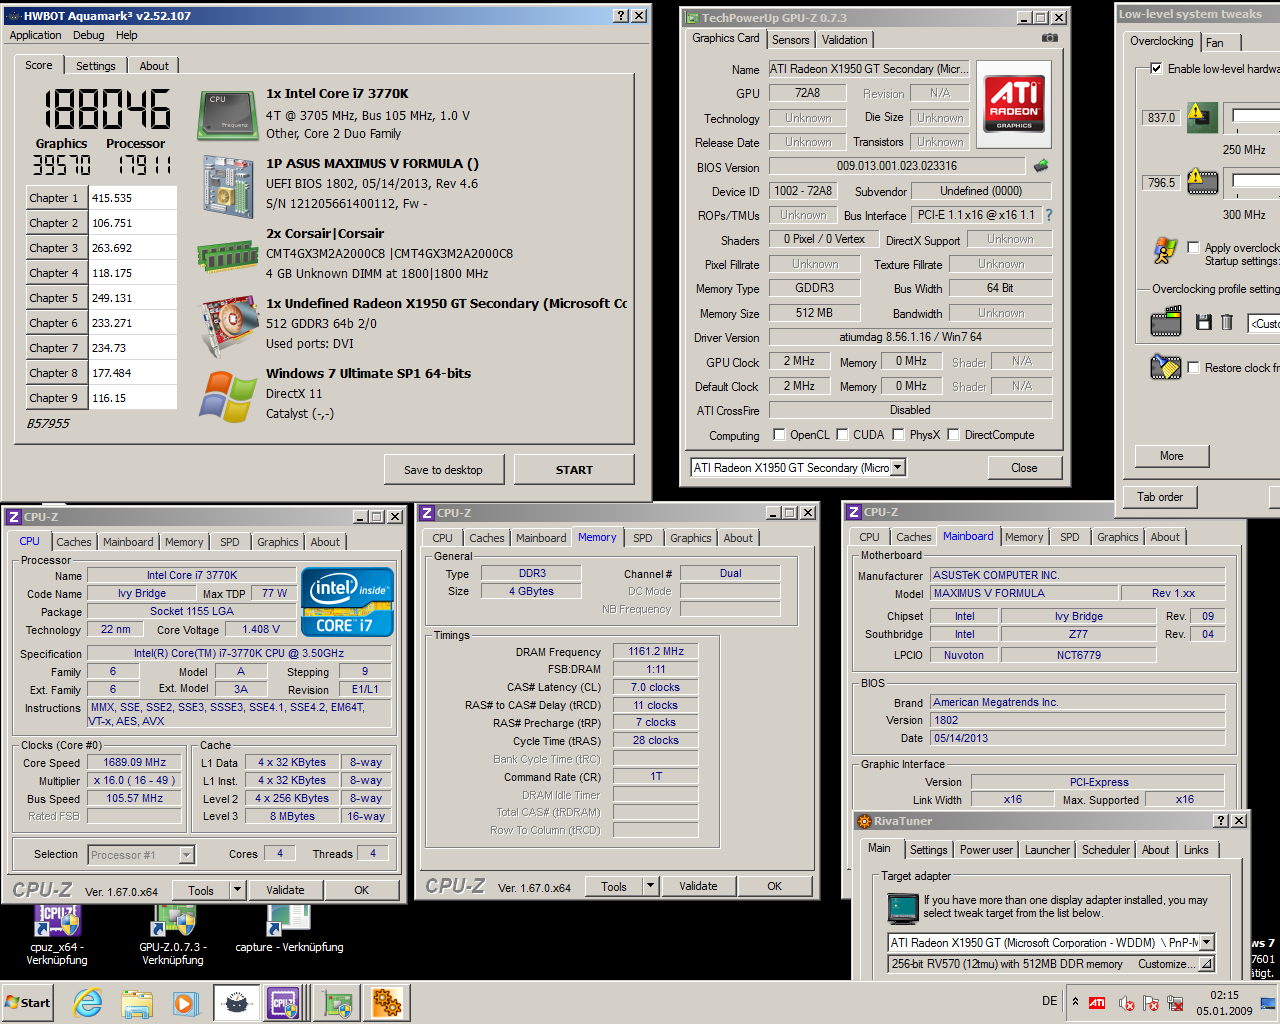Click the network disconnected tray icon
This screenshot has width=1280, height=1024.
tap(1175, 1003)
